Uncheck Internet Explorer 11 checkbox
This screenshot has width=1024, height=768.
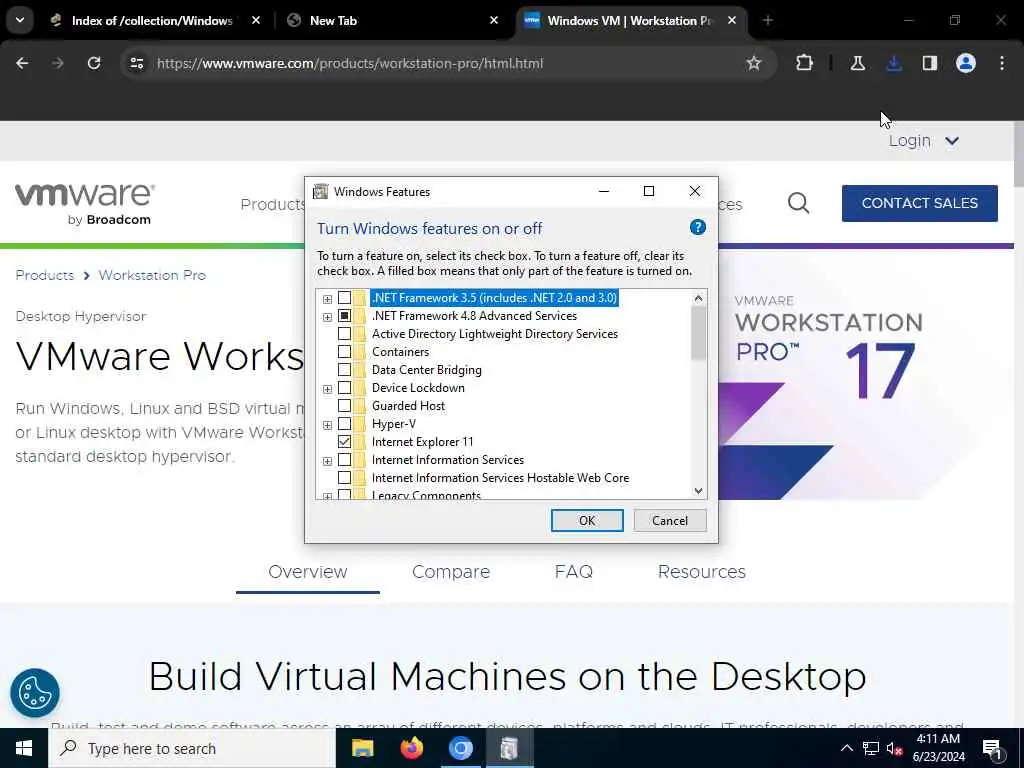pyautogui.click(x=344, y=442)
